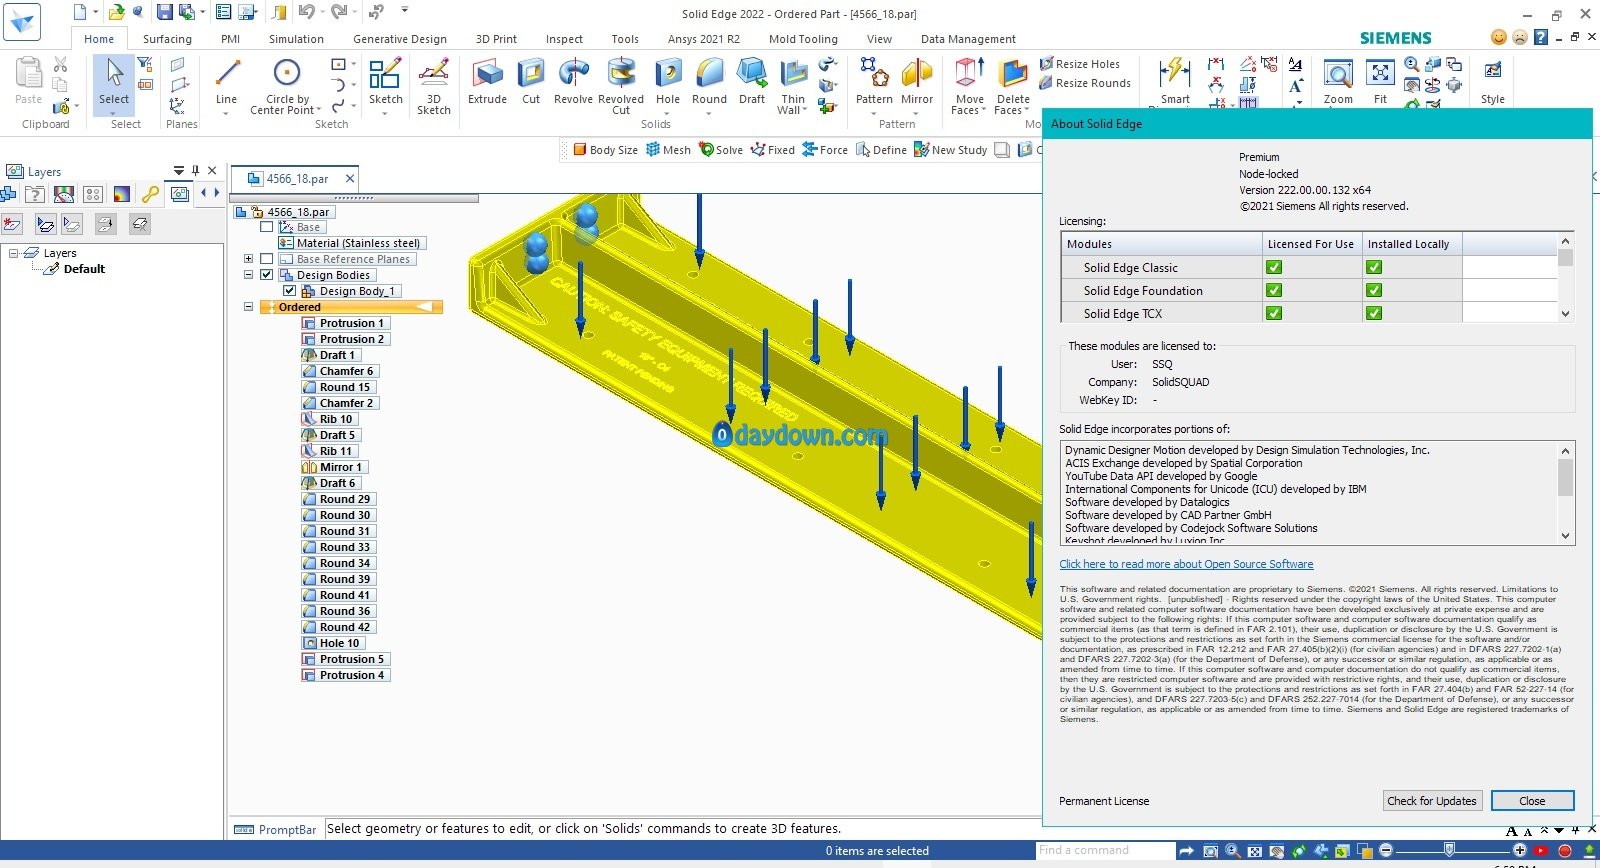Uncheck the Design Body_1 checkbox

point(290,291)
